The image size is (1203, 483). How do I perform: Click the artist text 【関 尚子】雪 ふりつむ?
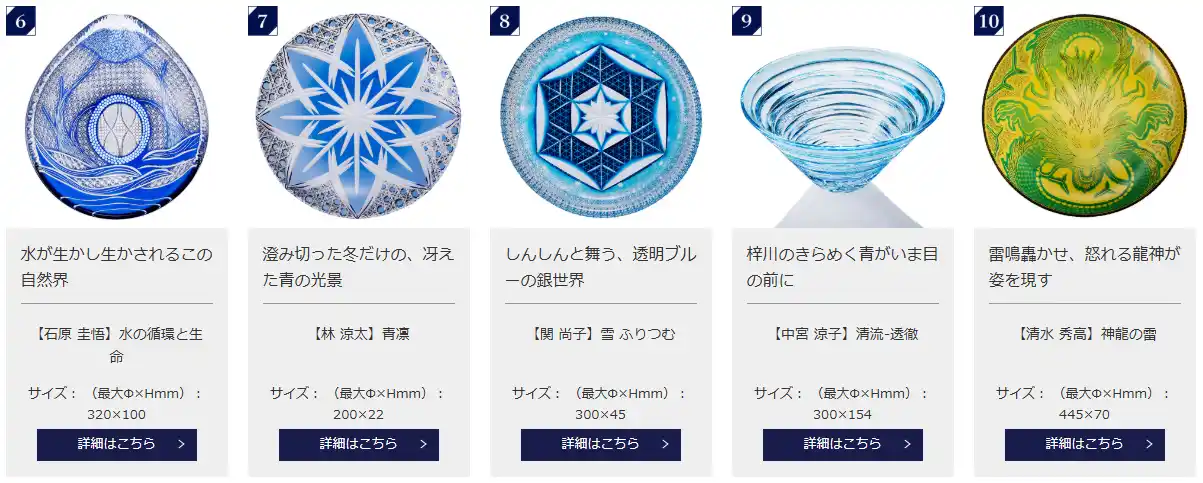pos(601,334)
